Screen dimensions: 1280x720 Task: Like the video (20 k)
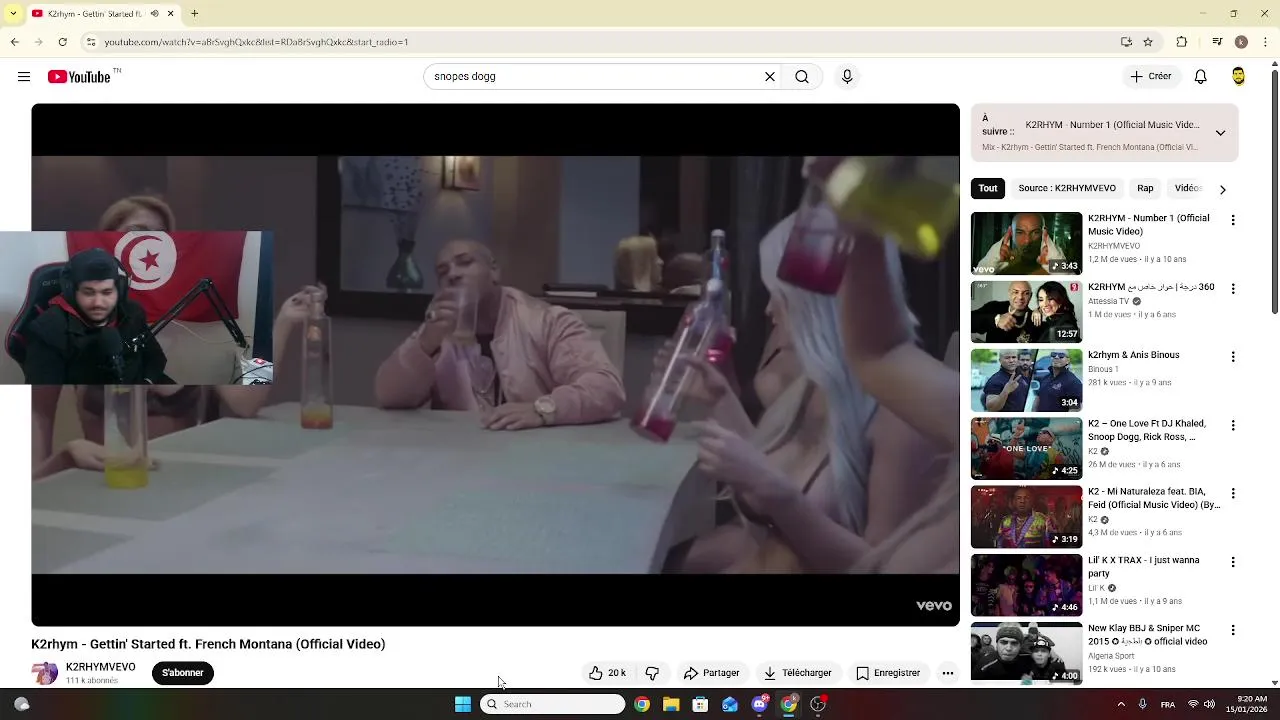pos(607,673)
